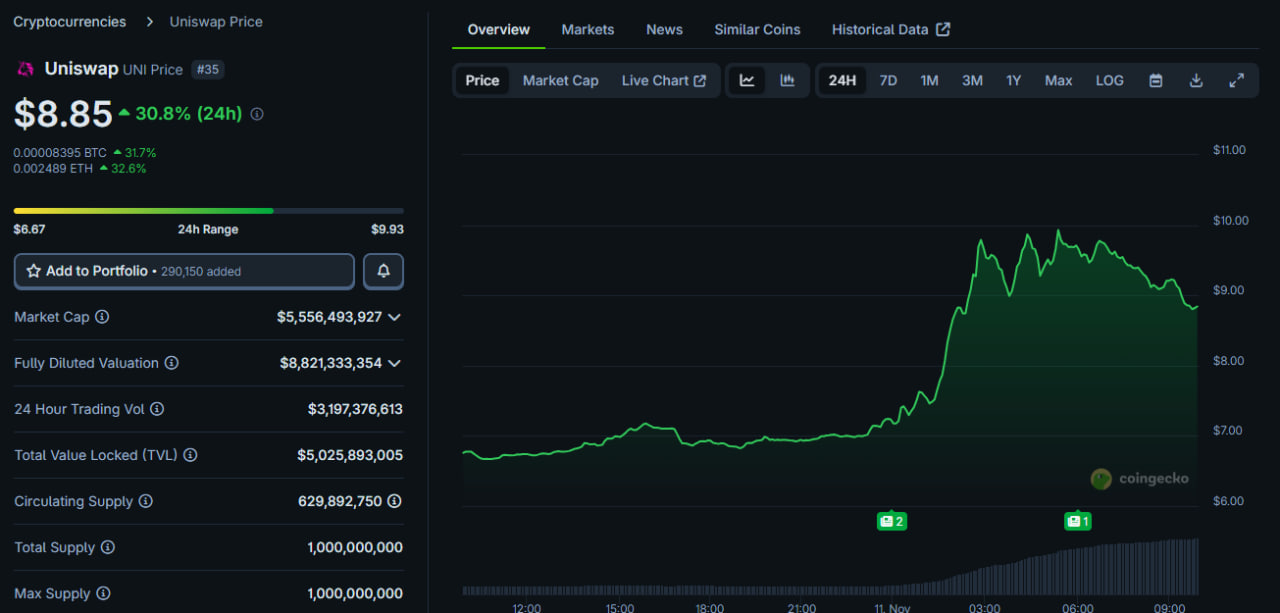1280x613 pixels.
Task: Click the Add to Portfolio button
Action: click(x=184, y=271)
